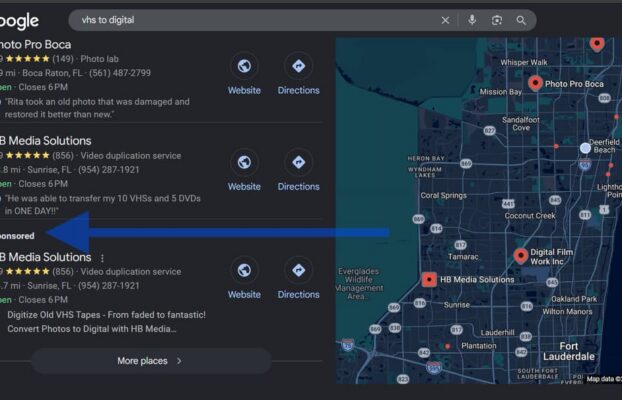Screen dimensions: 622x400
Task: Clear the search box with the X icon
Action: [x=445, y=20]
